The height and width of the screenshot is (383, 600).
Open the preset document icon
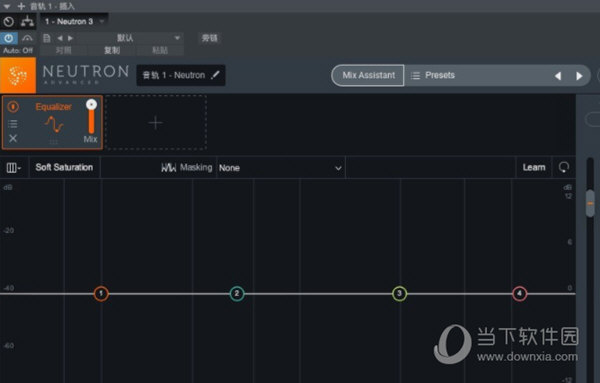point(47,38)
